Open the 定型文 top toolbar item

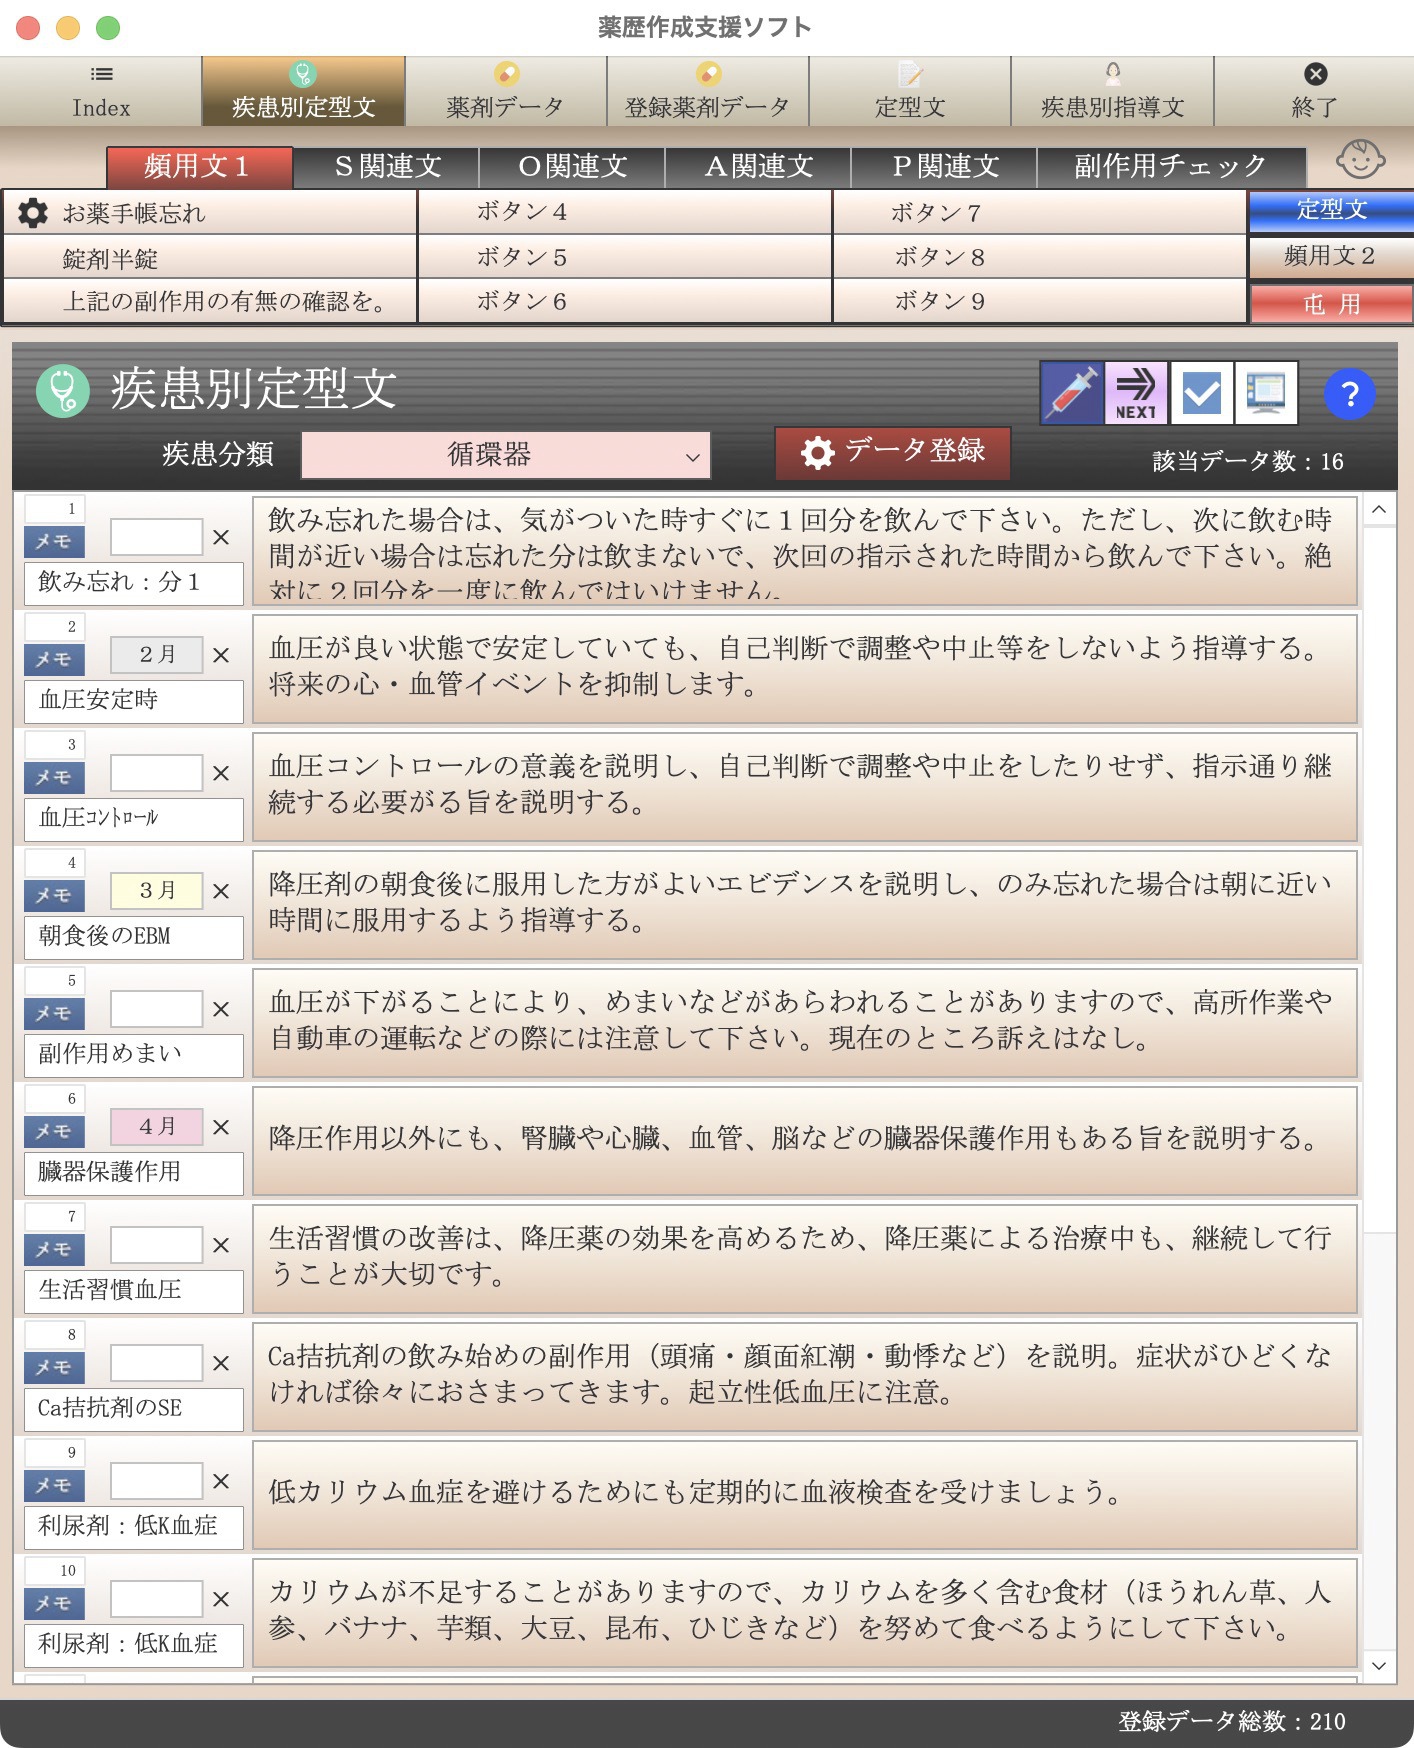(910, 91)
